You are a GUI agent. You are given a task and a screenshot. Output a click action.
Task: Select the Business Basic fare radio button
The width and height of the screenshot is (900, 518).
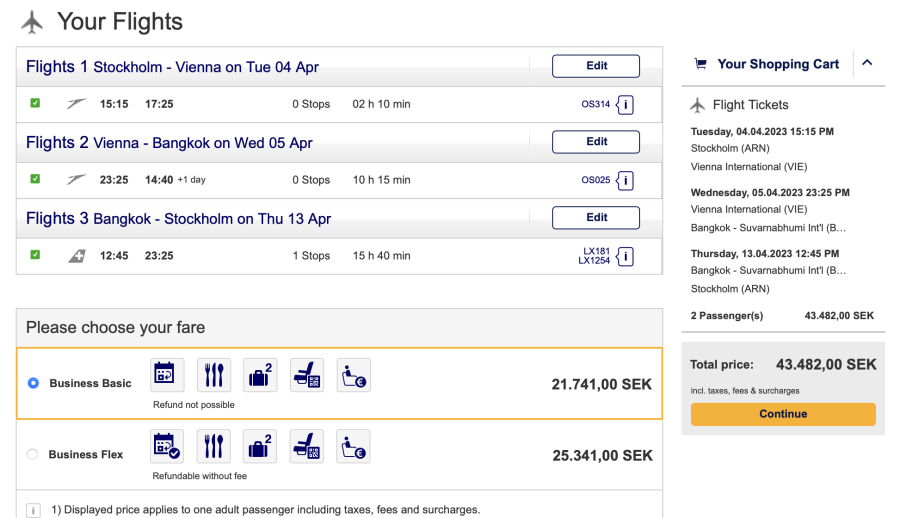click(33, 383)
